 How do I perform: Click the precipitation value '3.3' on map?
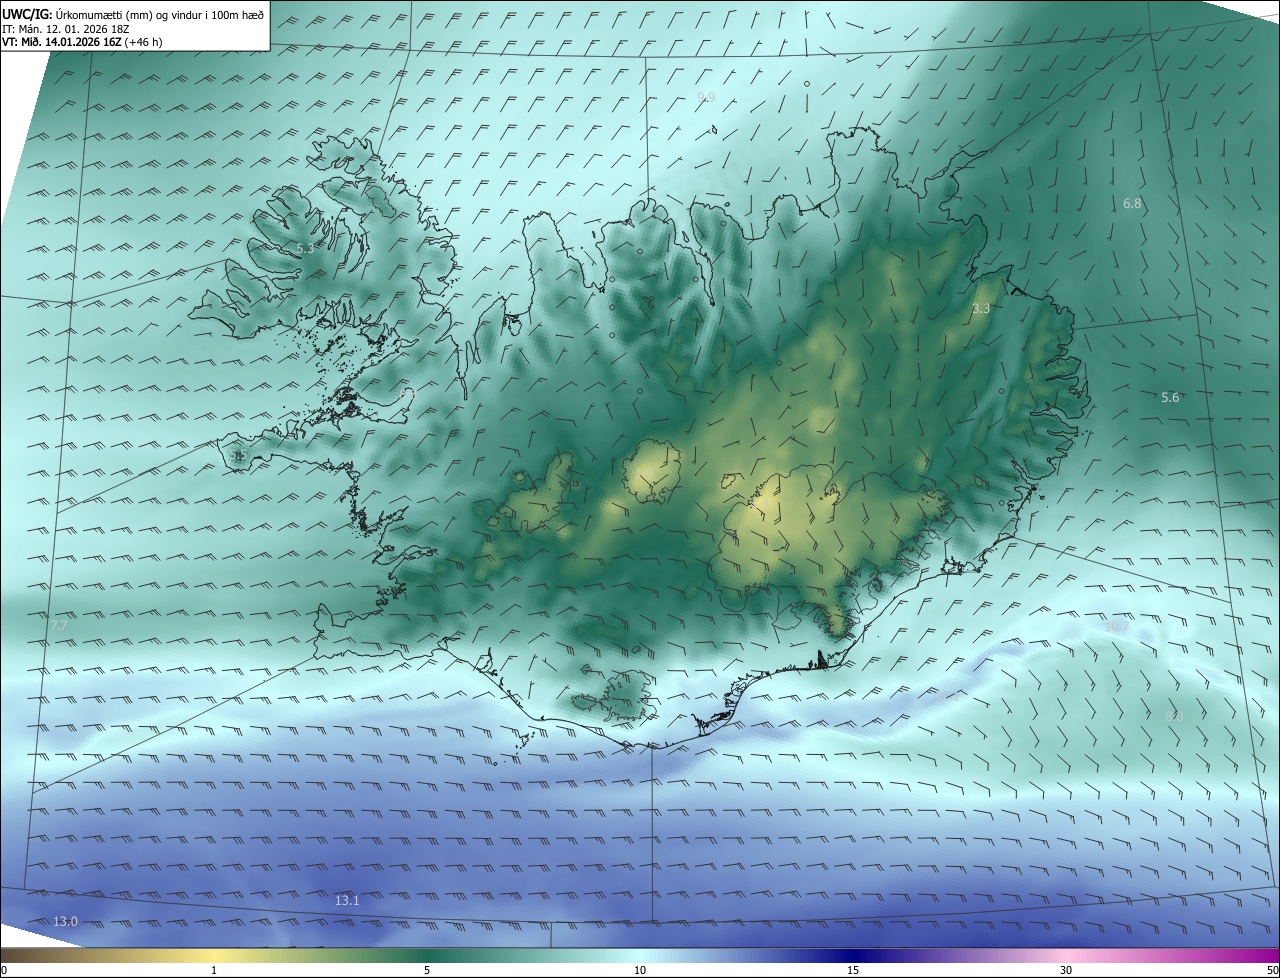point(981,308)
